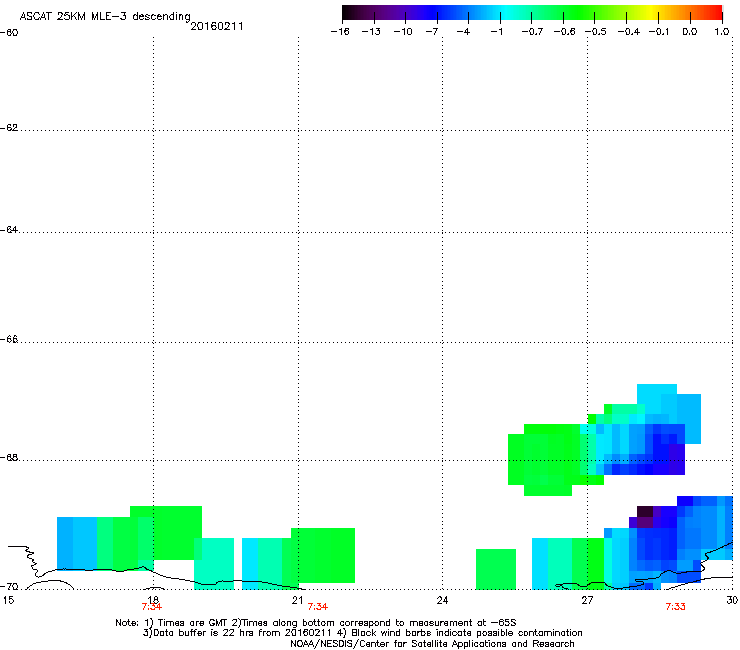740x650 pixels.
Task: Click the '-0.7' colorbar label
Action: click(x=532, y=32)
